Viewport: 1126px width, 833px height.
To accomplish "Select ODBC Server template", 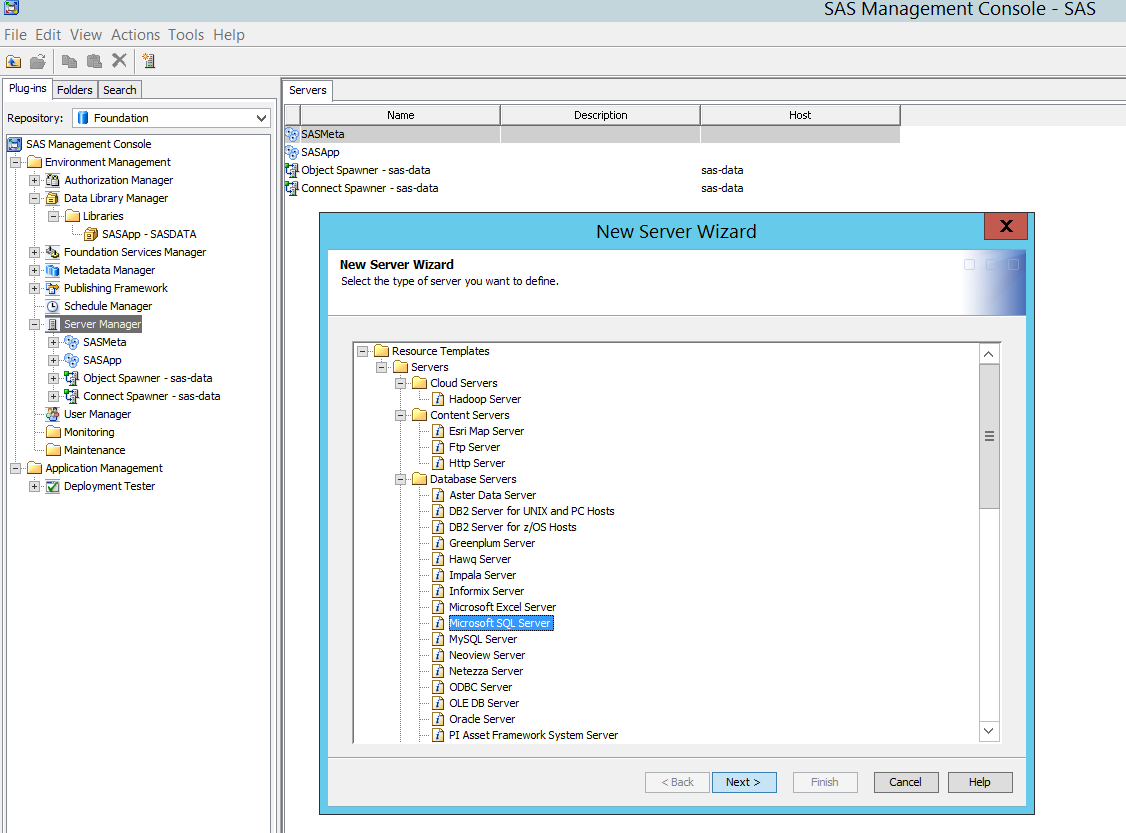I will [x=480, y=687].
